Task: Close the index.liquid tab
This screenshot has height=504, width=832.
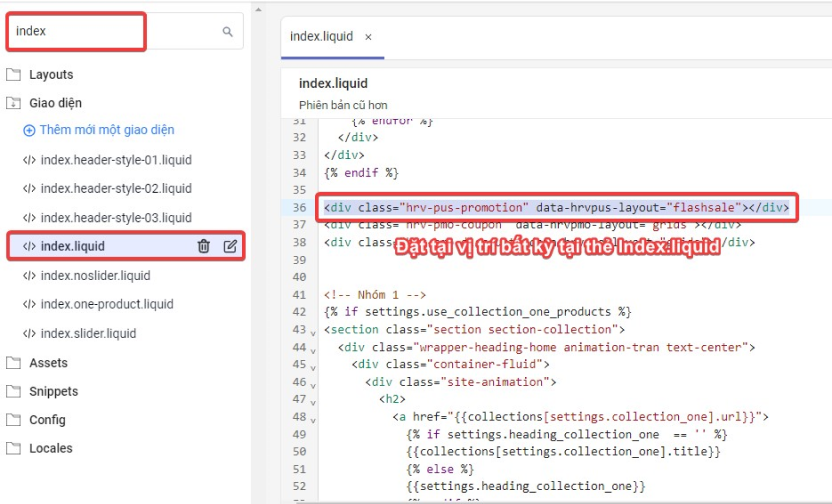Action: pyautogui.click(x=368, y=37)
